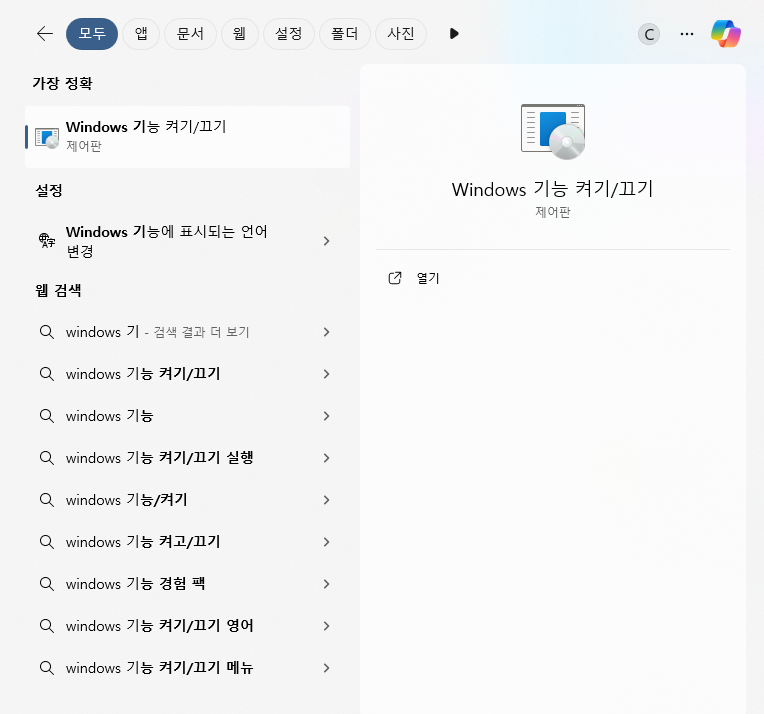The image size is (764, 714).
Task: Search web for 'windows 기능 켜기/끄기 실행'
Action: pos(188,458)
